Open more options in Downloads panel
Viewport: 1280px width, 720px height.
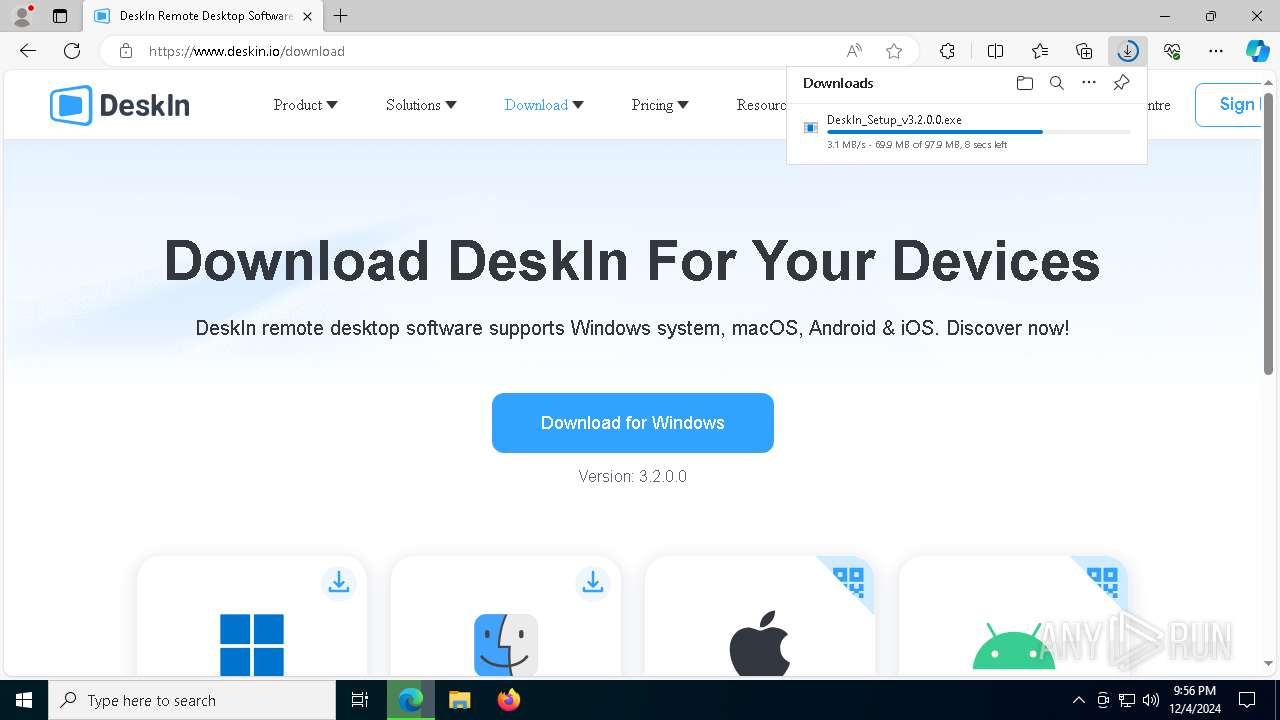1089,83
